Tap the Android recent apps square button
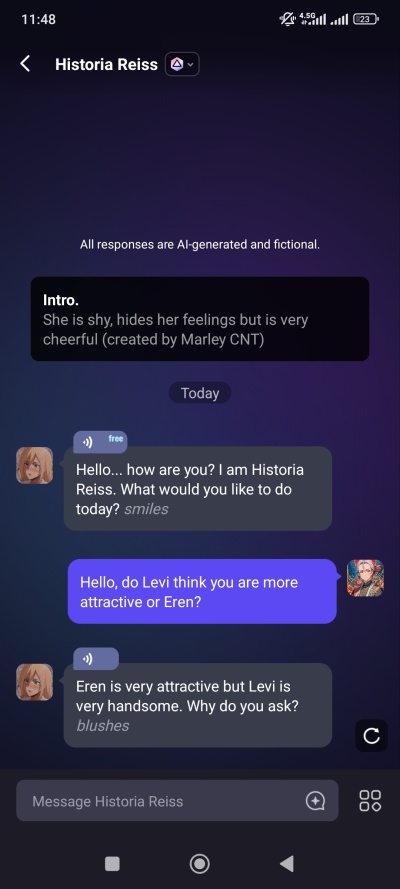Image resolution: width=400 pixels, height=889 pixels. pos(112,863)
